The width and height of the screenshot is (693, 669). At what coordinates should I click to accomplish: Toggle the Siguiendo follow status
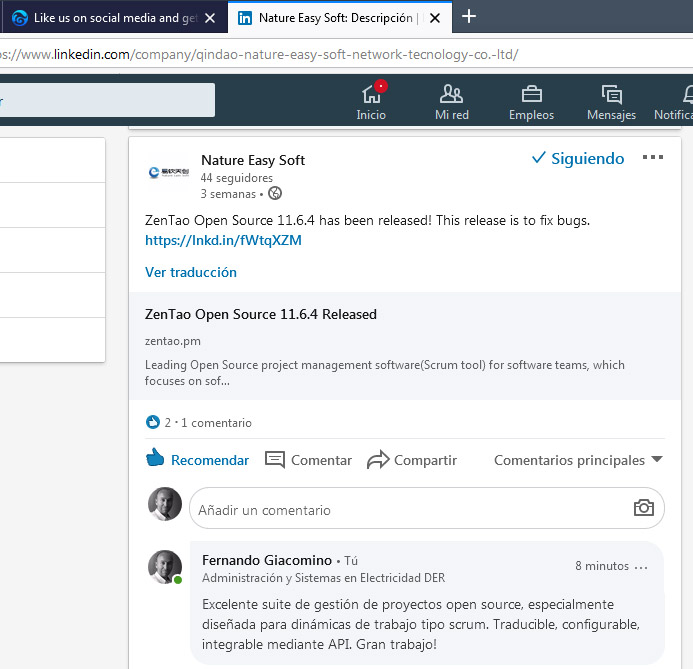click(577, 158)
